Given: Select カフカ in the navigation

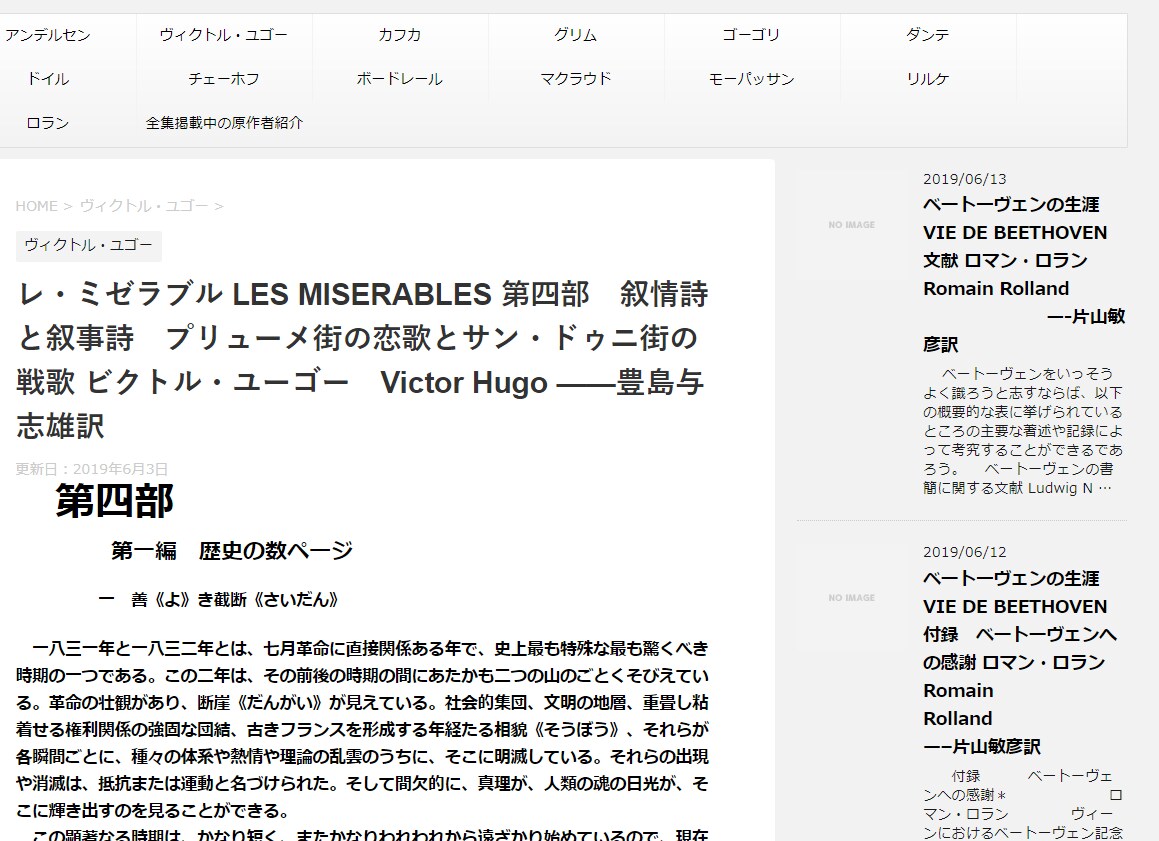Looking at the screenshot, I should [399, 35].
